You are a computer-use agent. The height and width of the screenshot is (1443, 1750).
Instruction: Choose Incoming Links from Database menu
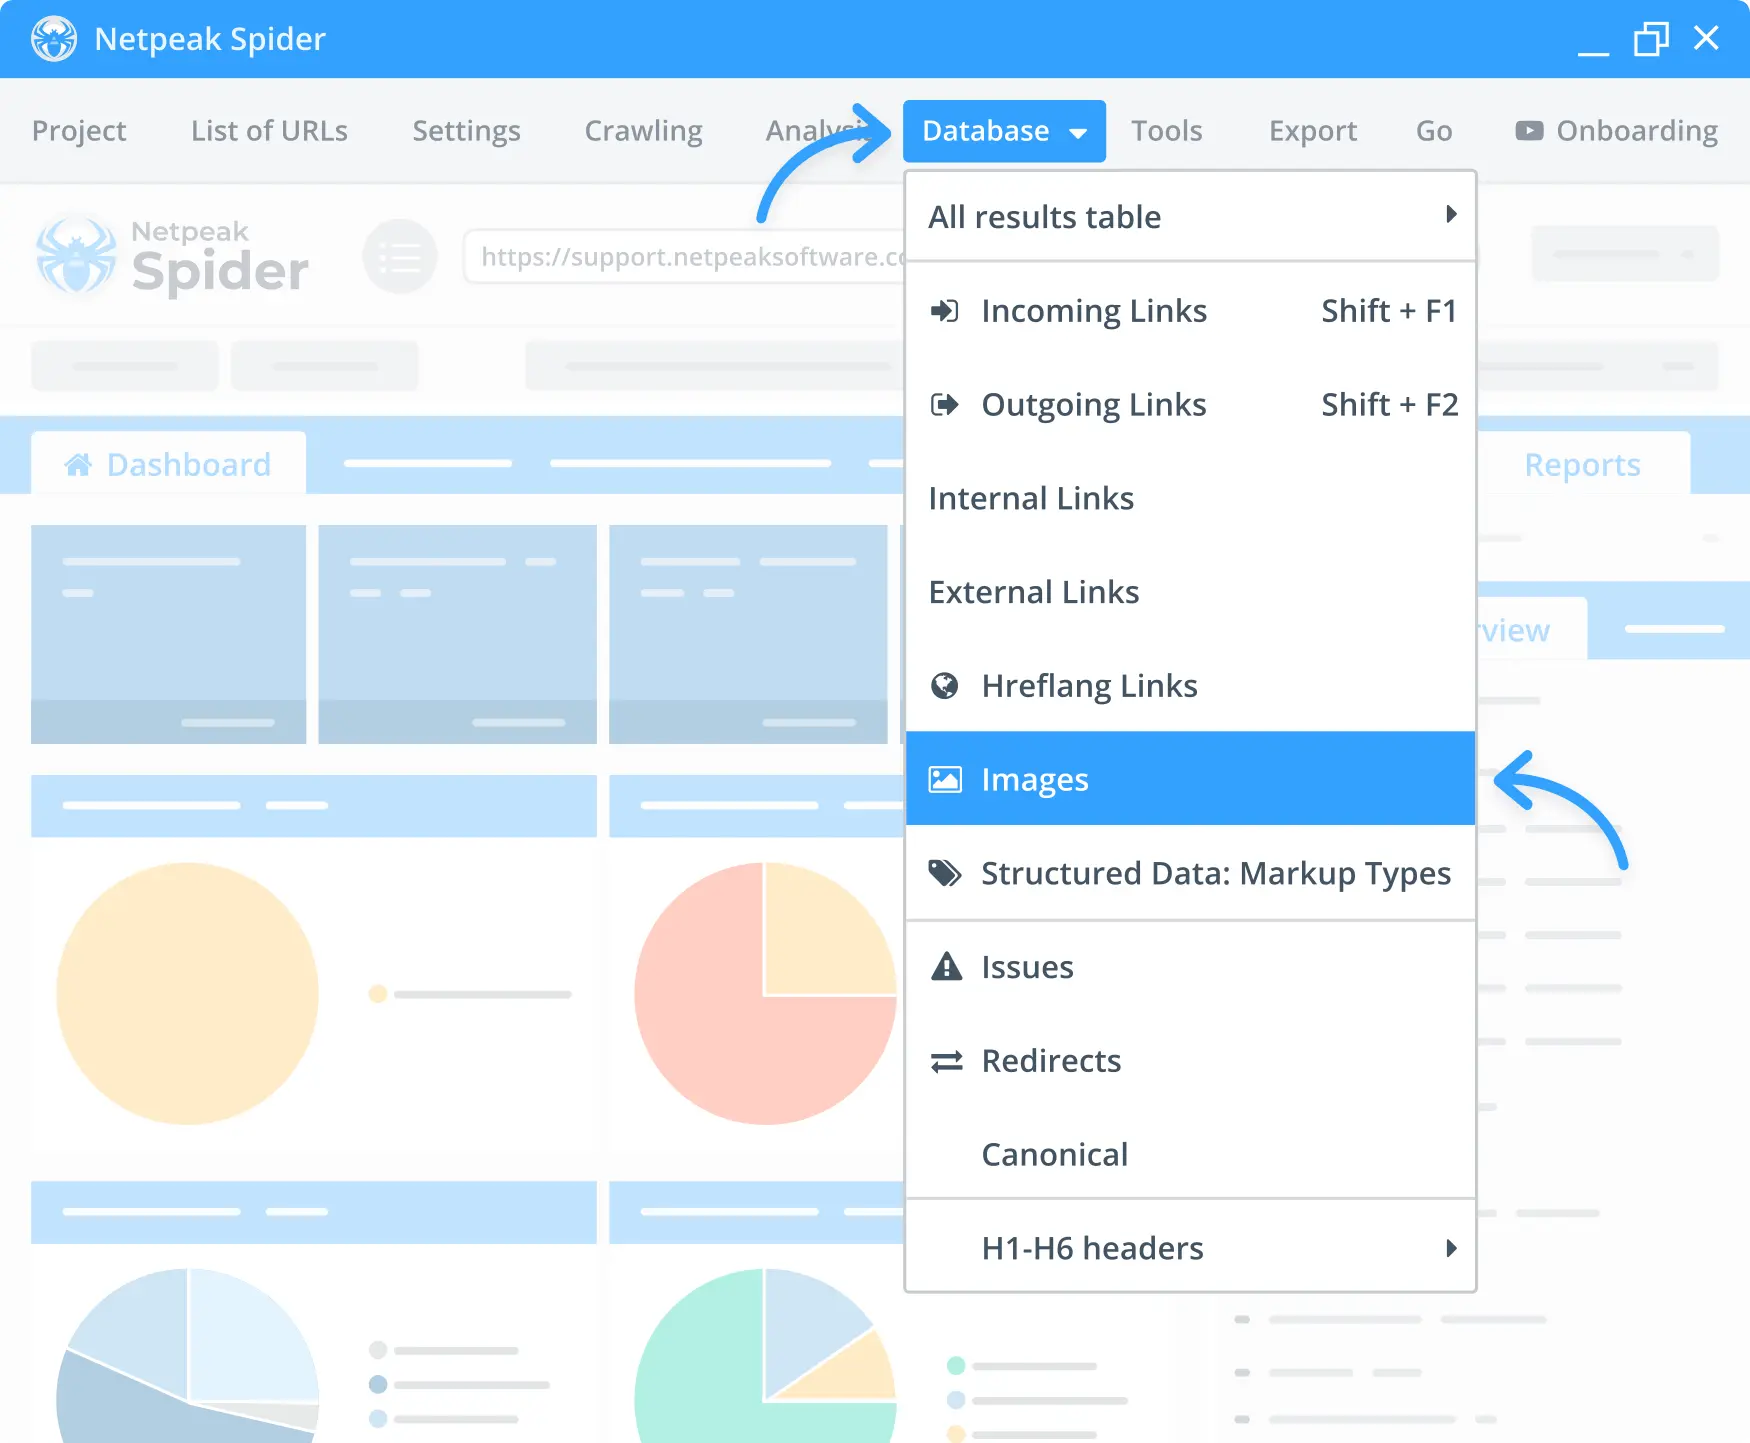(1190, 311)
